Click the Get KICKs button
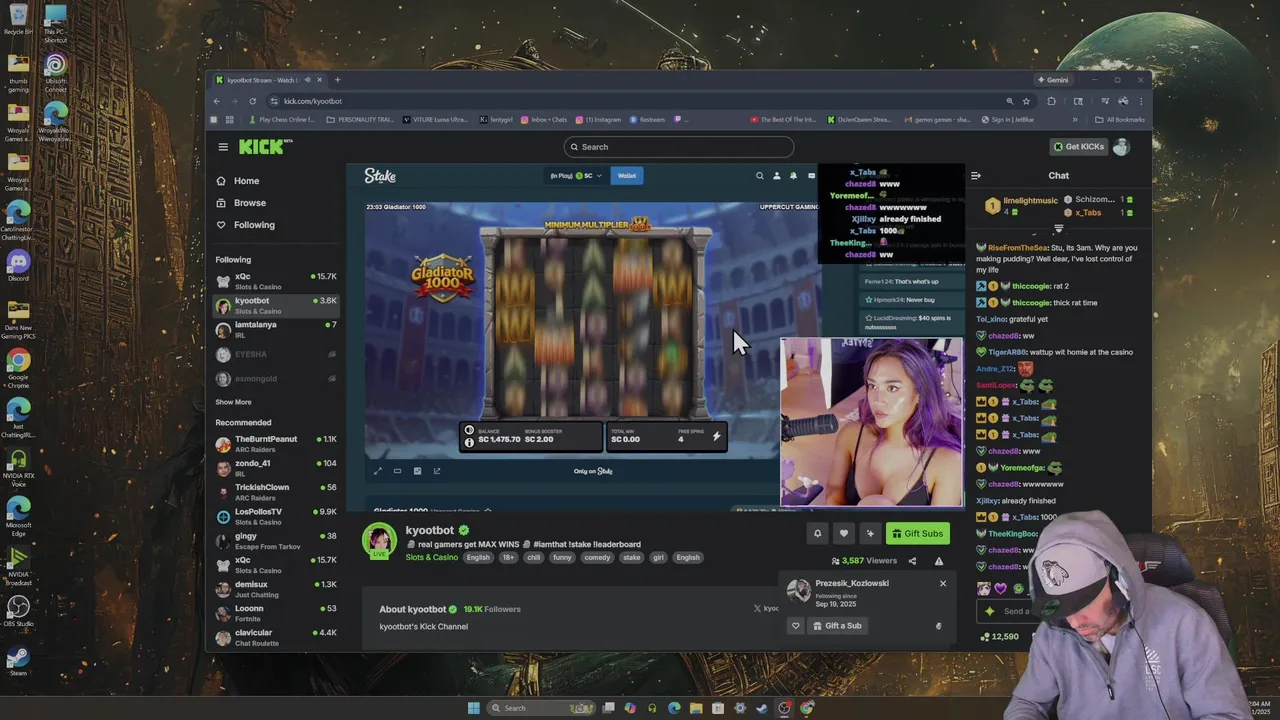Image resolution: width=1280 pixels, height=720 pixels. click(1078, 147)
